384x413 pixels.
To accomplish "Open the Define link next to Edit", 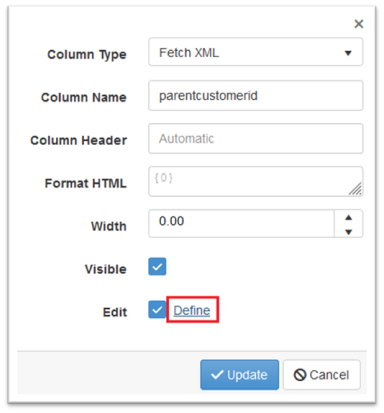I will pyautogui.click(x=192, y=310).
